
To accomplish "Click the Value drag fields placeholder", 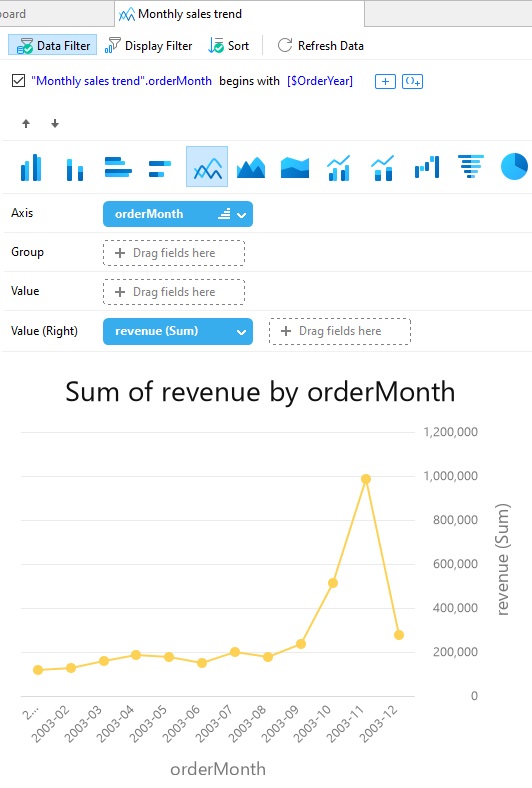I will coord(174,292).
